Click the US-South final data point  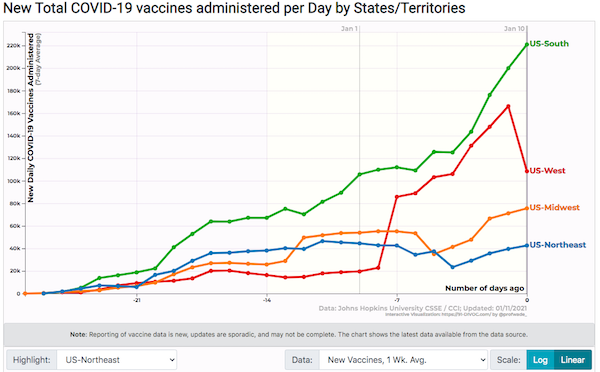(527, 45)
